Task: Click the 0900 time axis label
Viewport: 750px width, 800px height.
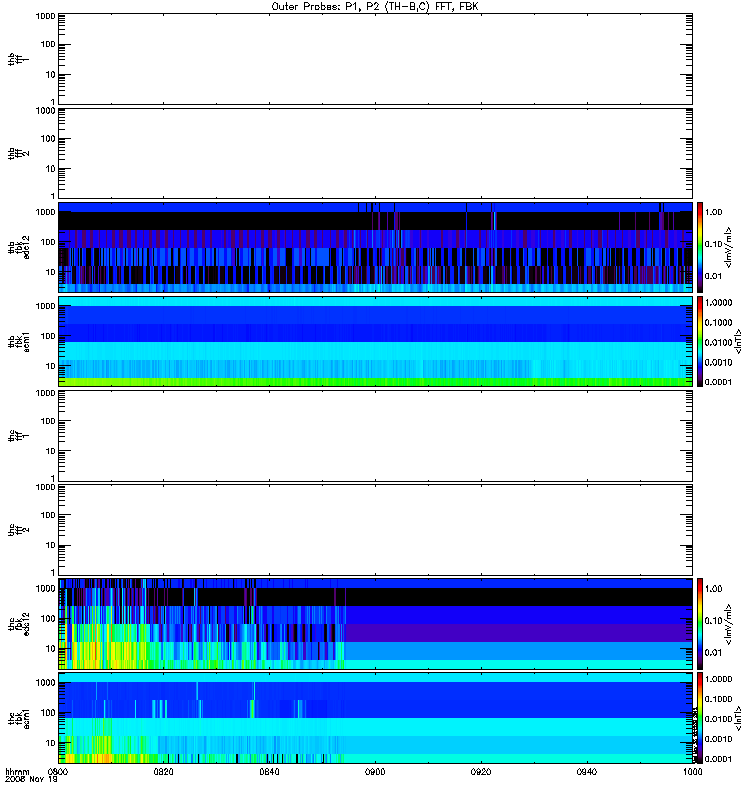Action: tap(375, 772)
